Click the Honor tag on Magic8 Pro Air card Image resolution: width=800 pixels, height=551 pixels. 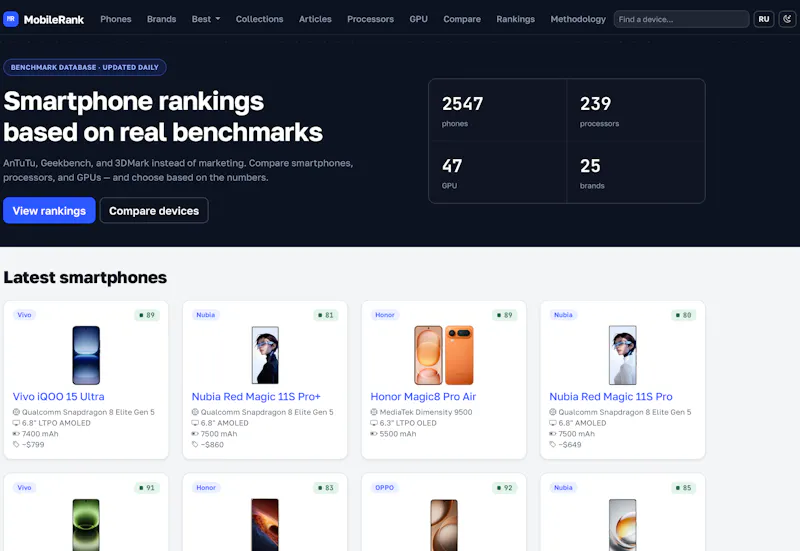pos(385,315)
